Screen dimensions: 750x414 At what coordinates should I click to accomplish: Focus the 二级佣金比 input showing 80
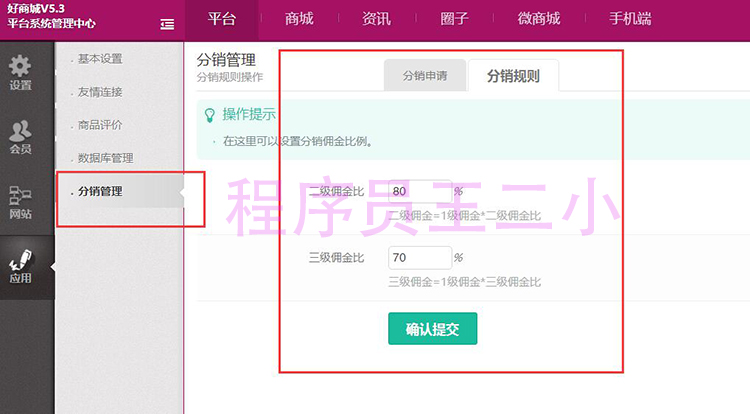[x=419, y=191]
